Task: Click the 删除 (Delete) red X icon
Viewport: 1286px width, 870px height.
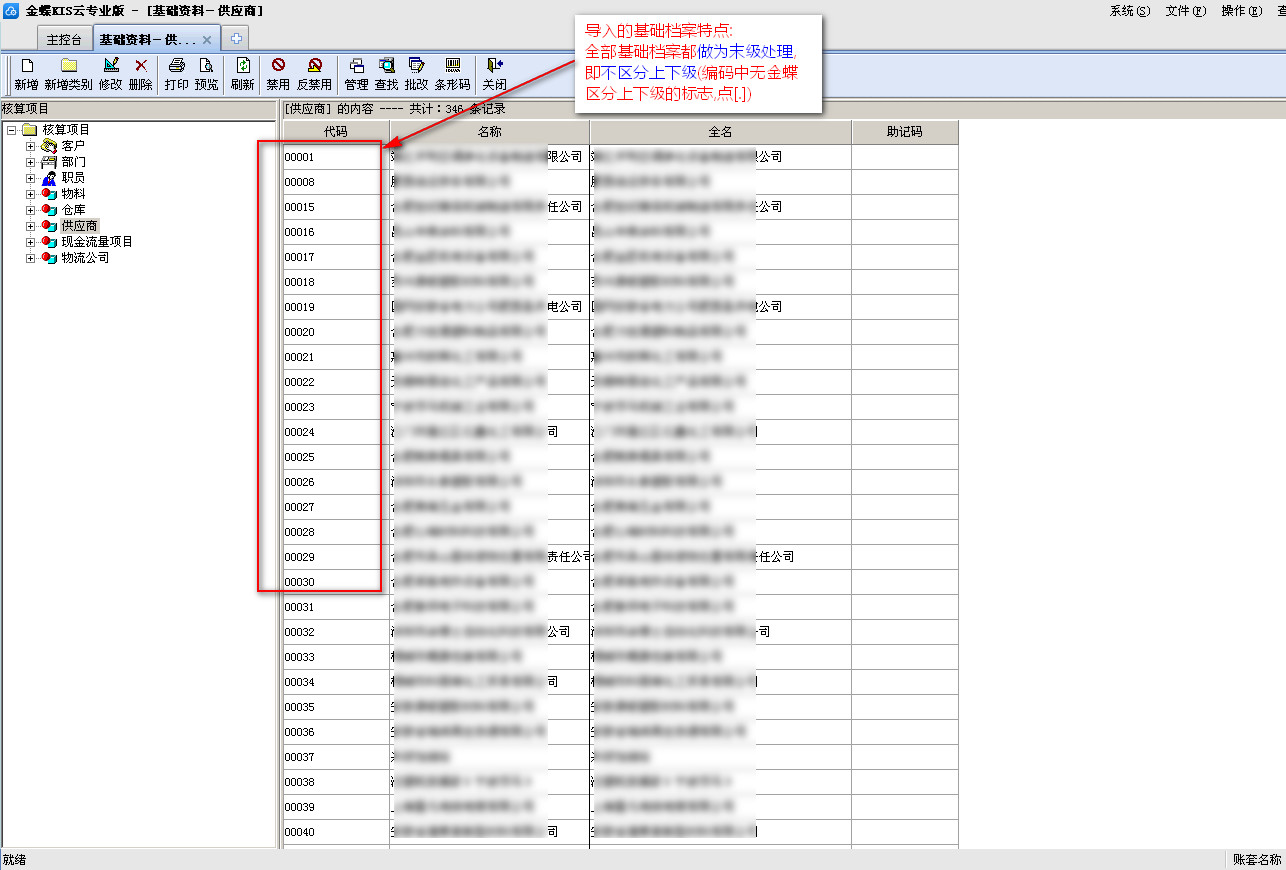Action: click(x=141, y=66)
